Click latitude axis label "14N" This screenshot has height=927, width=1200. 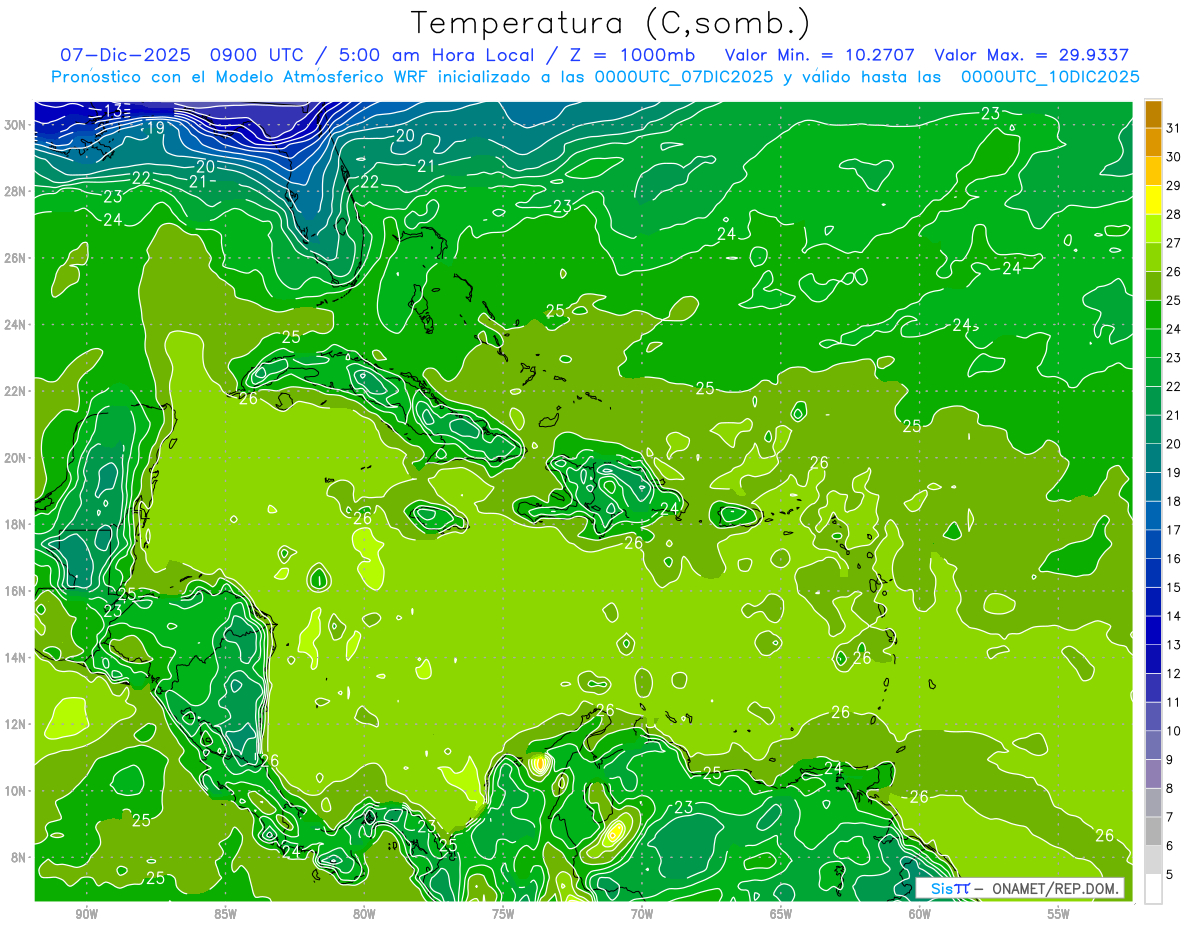pos(15,657)
